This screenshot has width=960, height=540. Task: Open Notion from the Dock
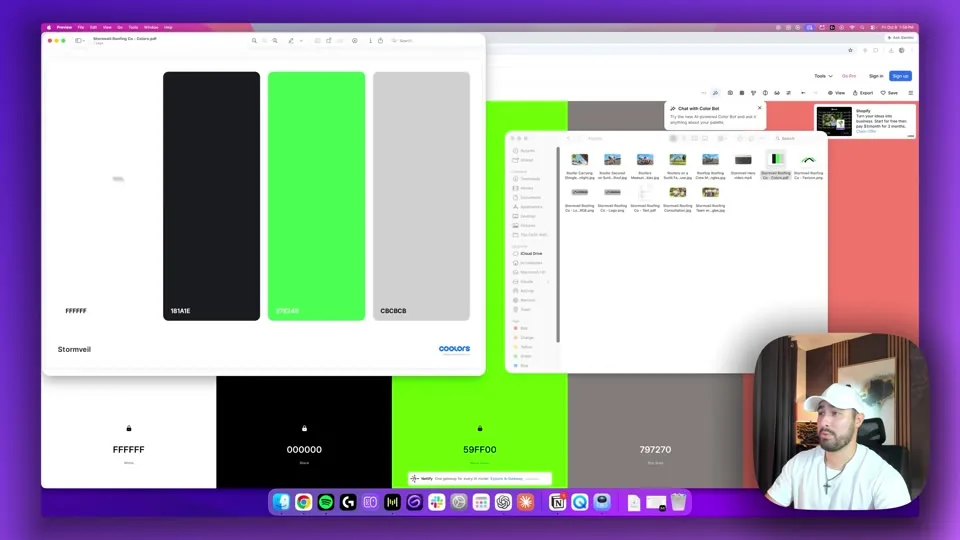pos(557,502)
